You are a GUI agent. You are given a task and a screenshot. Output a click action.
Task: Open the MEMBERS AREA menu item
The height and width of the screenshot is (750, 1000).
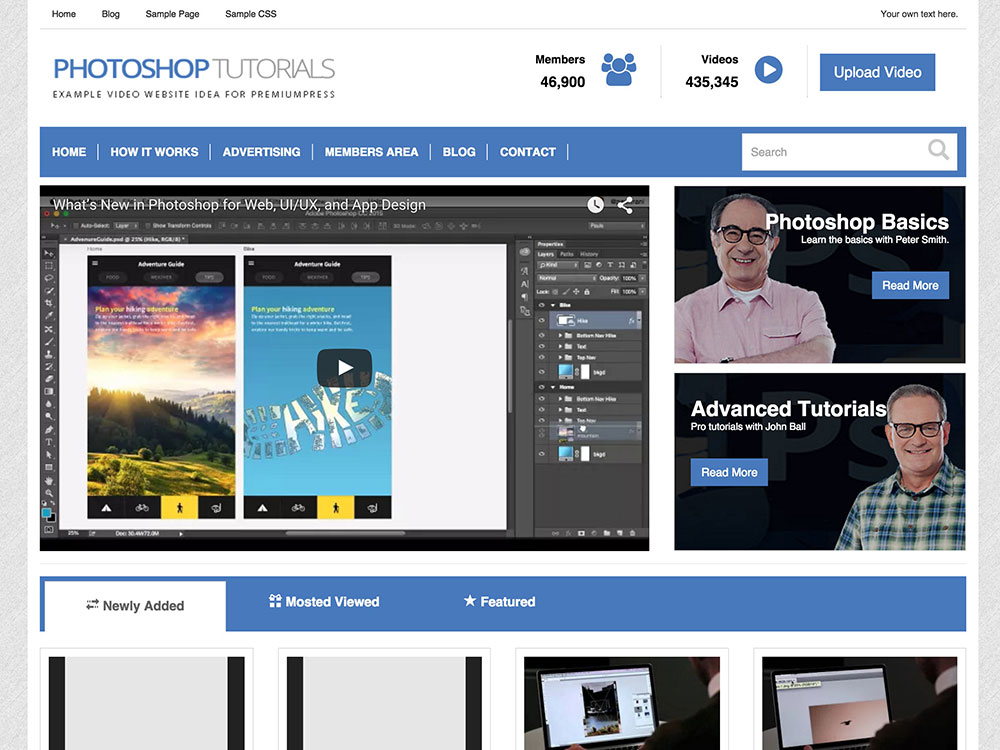[371, 152]
